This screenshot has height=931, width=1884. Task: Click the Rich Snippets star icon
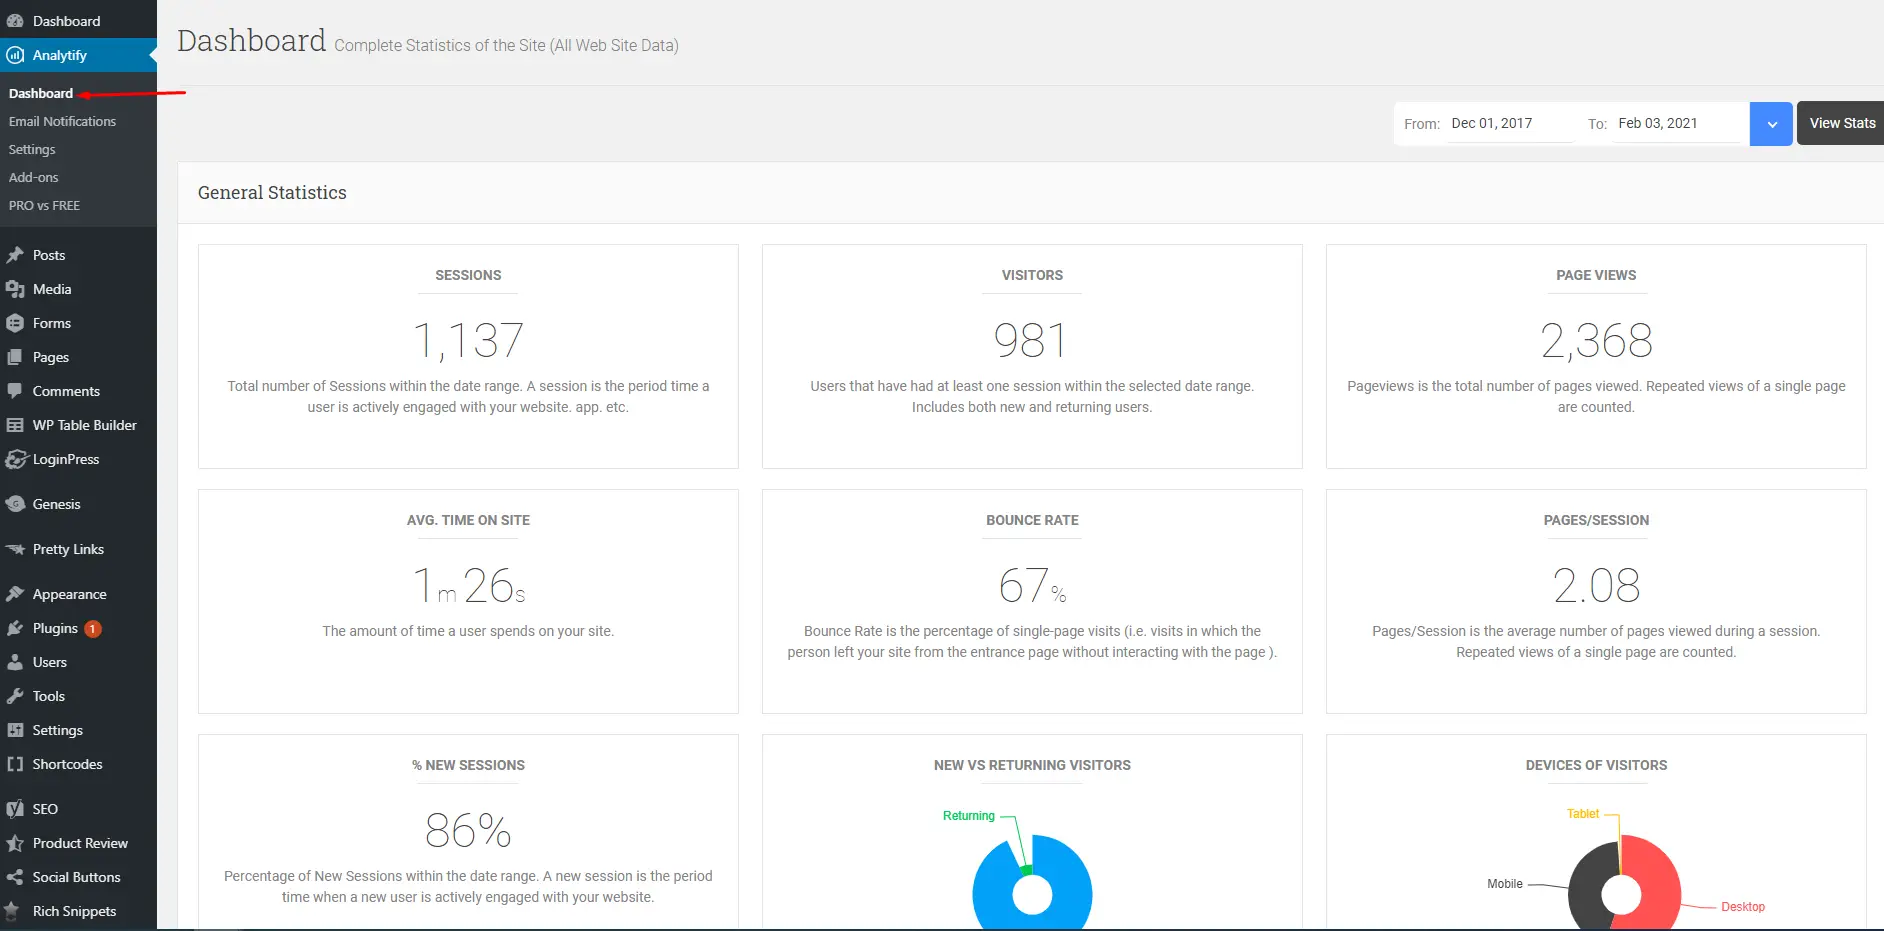12,911
